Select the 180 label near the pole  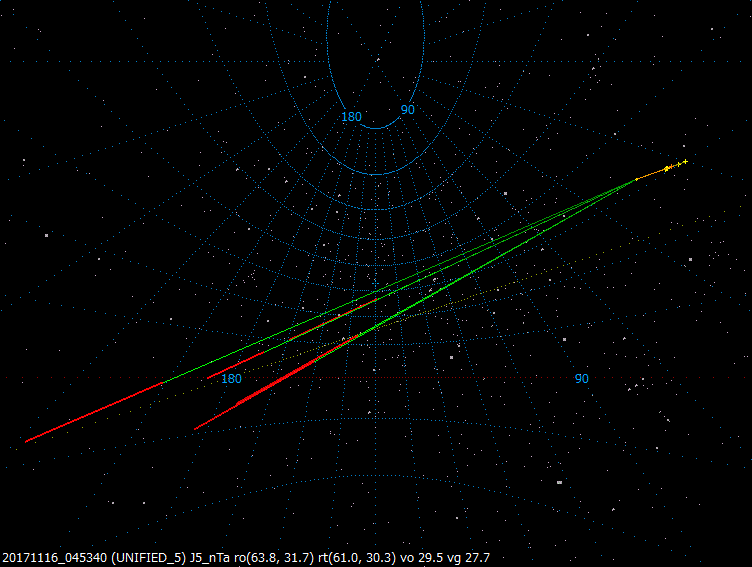point(351,117)
